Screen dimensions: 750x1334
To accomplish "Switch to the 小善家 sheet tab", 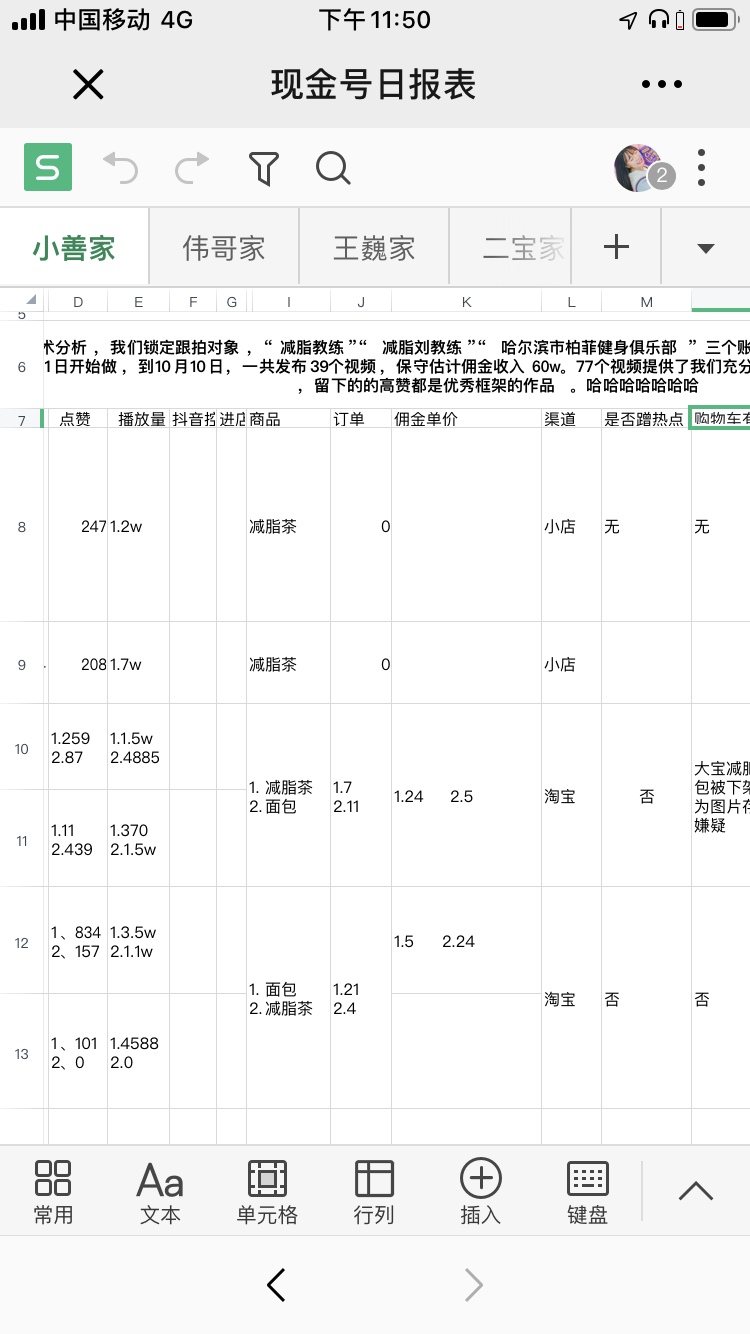I will pos(74,248).
